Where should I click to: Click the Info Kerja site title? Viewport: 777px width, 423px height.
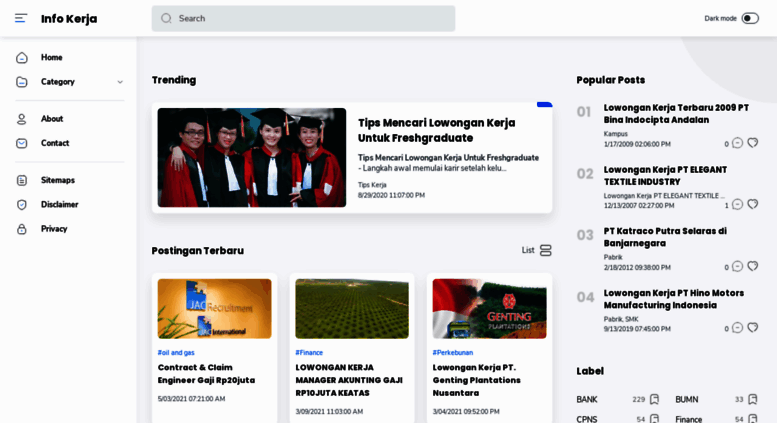(69, 19)
